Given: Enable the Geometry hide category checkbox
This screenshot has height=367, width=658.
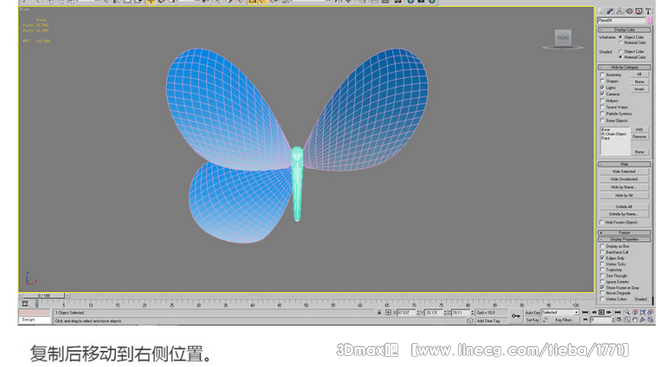Looking at the screenshot, I should [602, 75].
